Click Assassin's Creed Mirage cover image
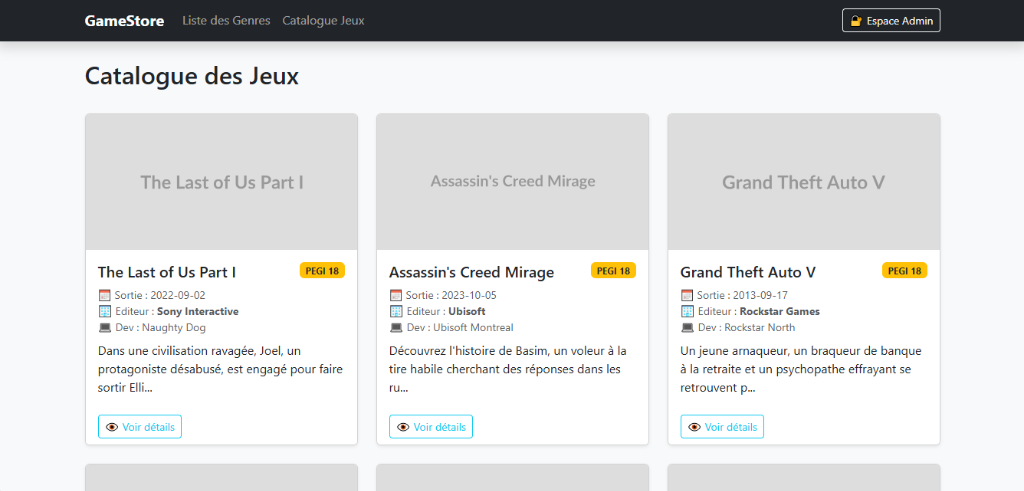Viewport: 1024px width, 491px height. click(513, 182)
